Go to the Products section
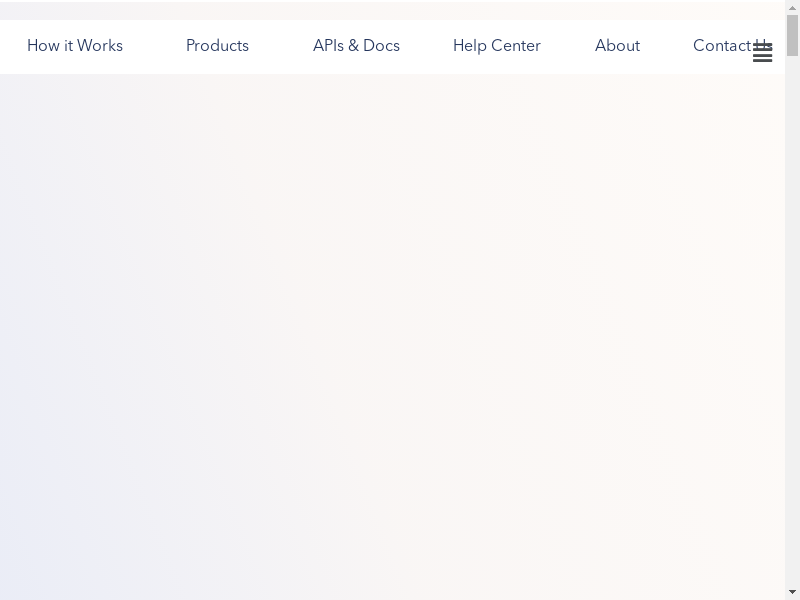This screenshot has height=600, width=800. (217, 46)
